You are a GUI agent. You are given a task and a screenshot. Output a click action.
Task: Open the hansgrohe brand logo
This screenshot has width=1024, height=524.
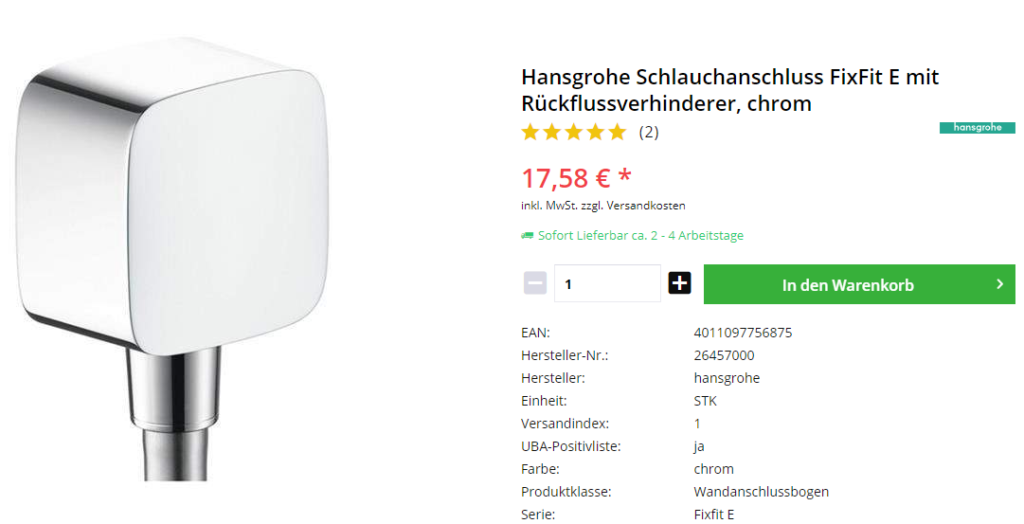977,127
